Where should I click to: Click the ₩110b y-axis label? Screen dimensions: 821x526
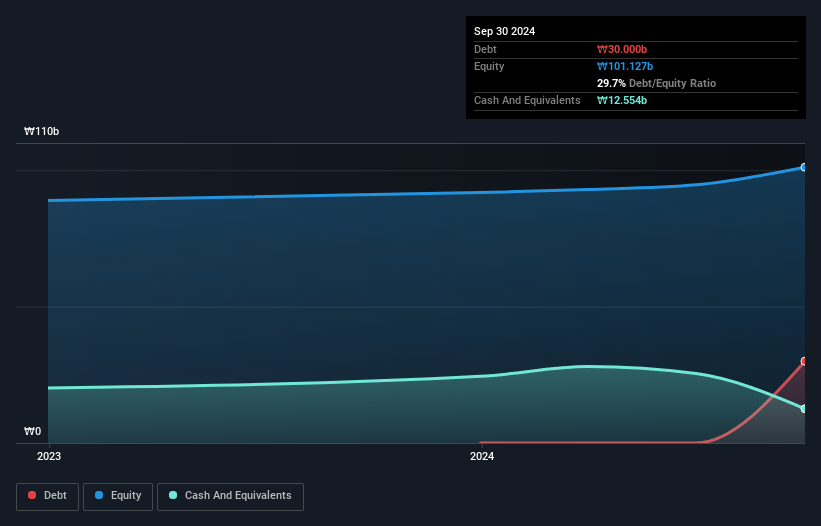pos(41,131)
